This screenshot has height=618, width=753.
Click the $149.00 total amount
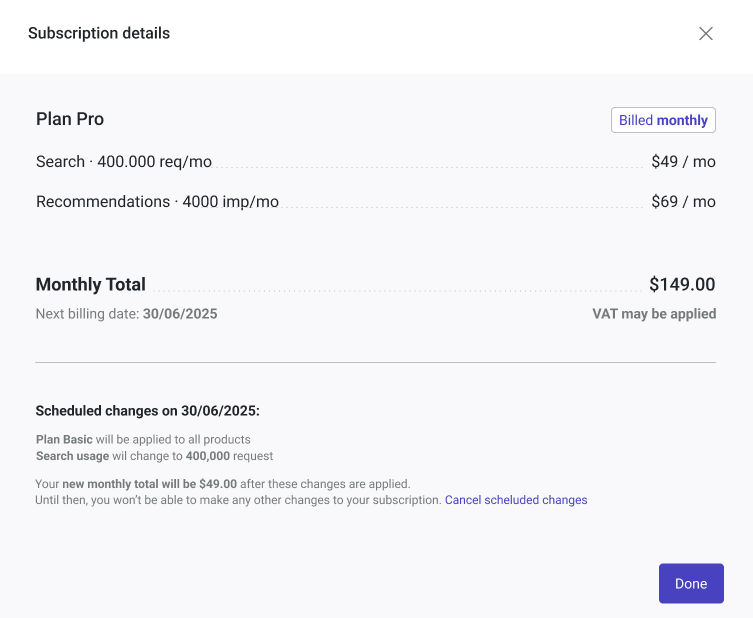coord(682,284)
